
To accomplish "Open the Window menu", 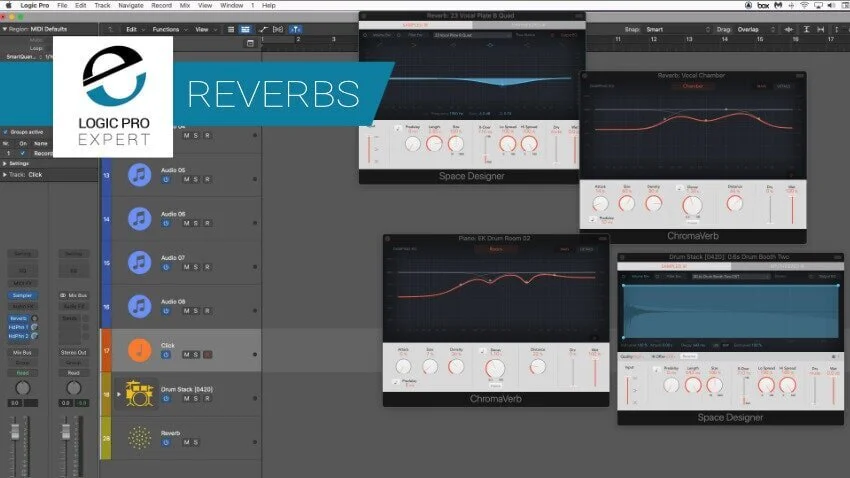I will (x=231, y=5).
